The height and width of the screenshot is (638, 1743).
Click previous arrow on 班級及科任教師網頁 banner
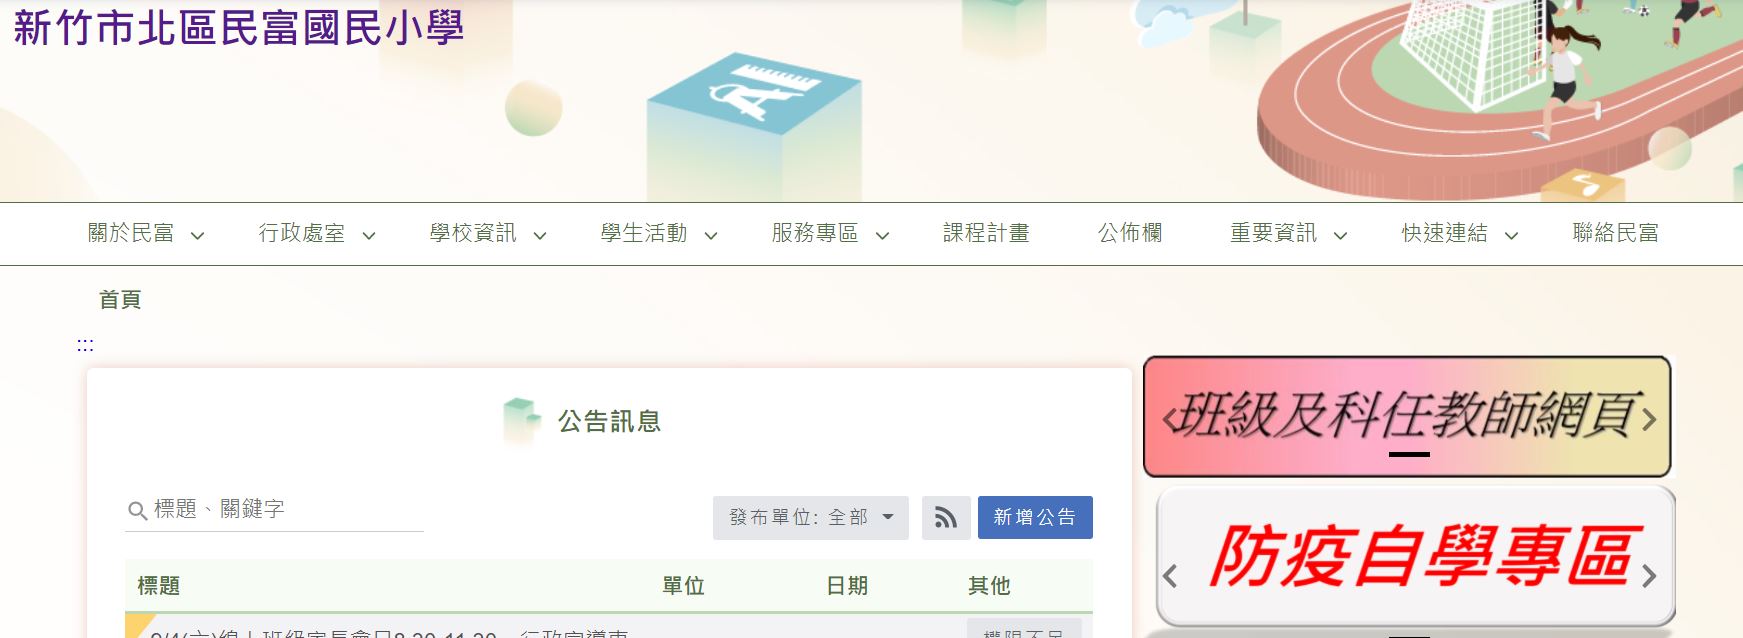tap(1170, 419)
